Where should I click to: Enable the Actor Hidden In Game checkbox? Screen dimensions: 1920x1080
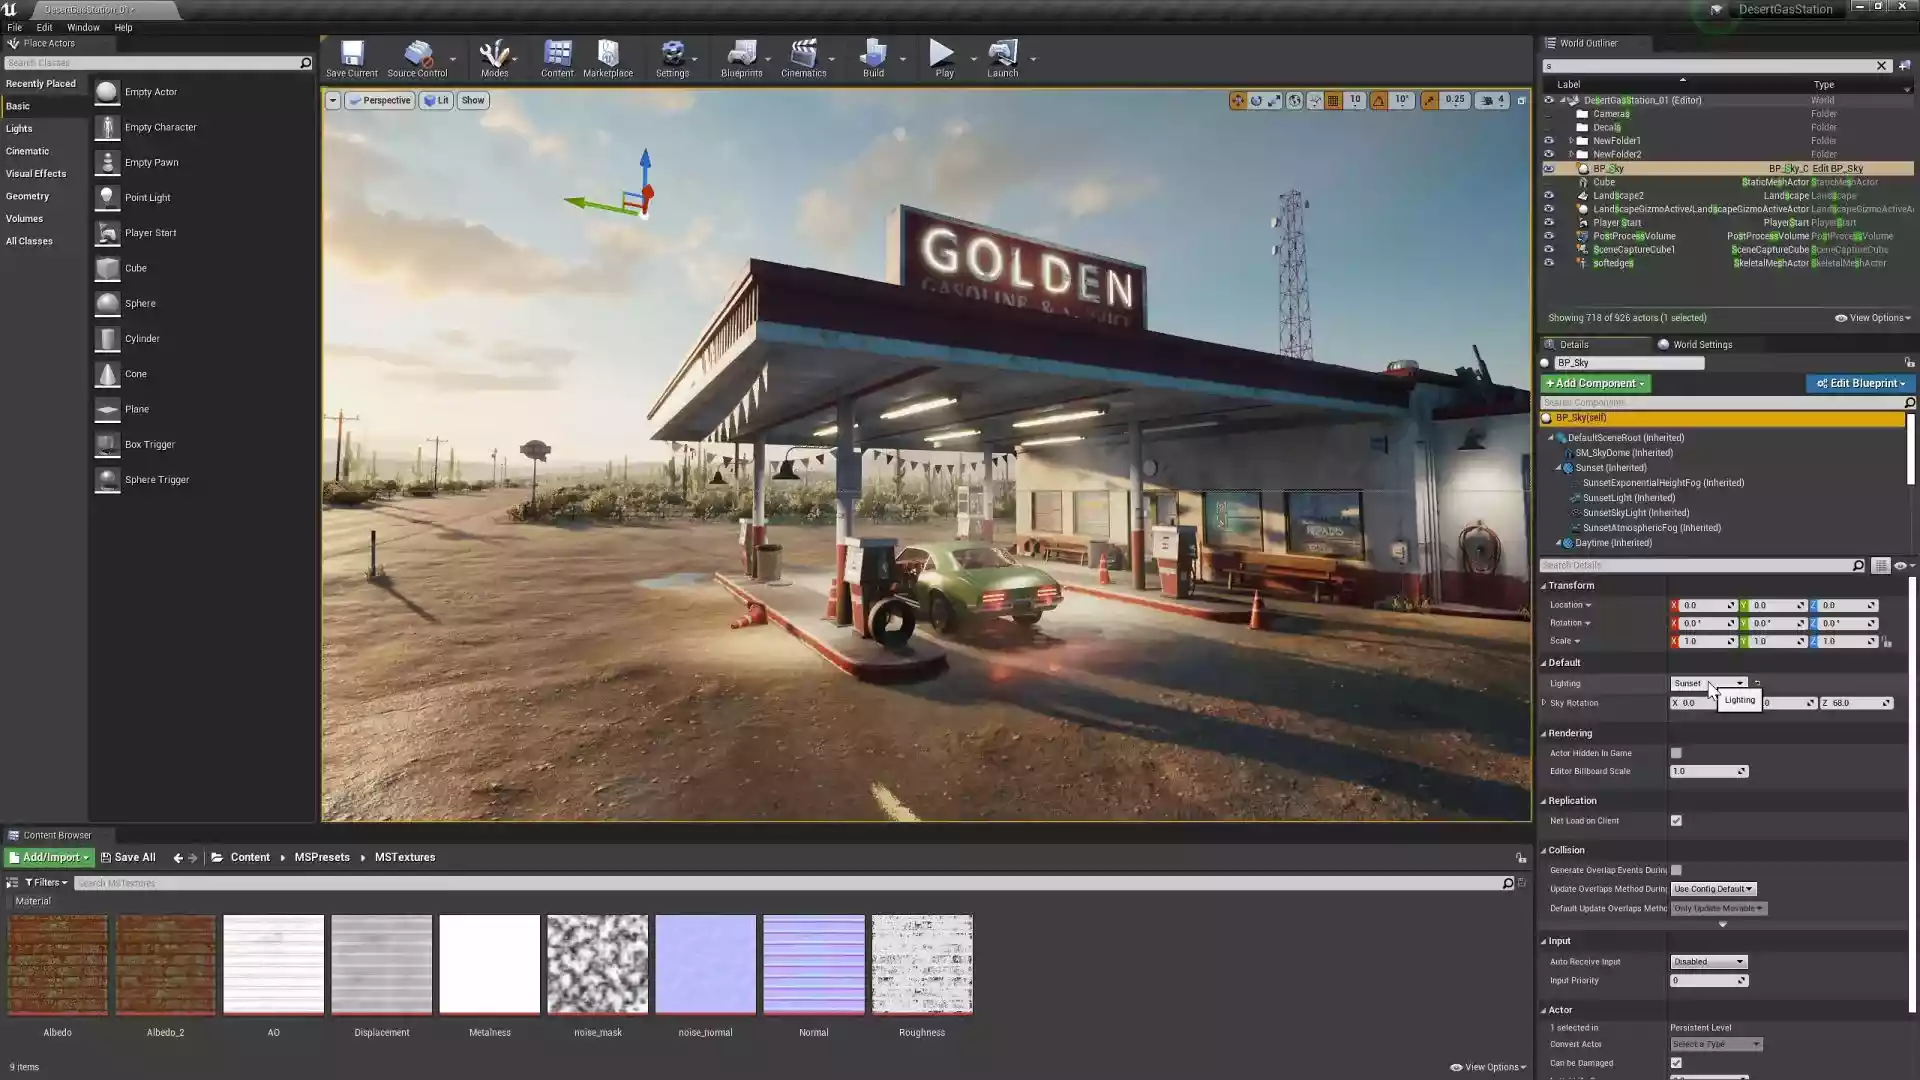pos(1676,753)
